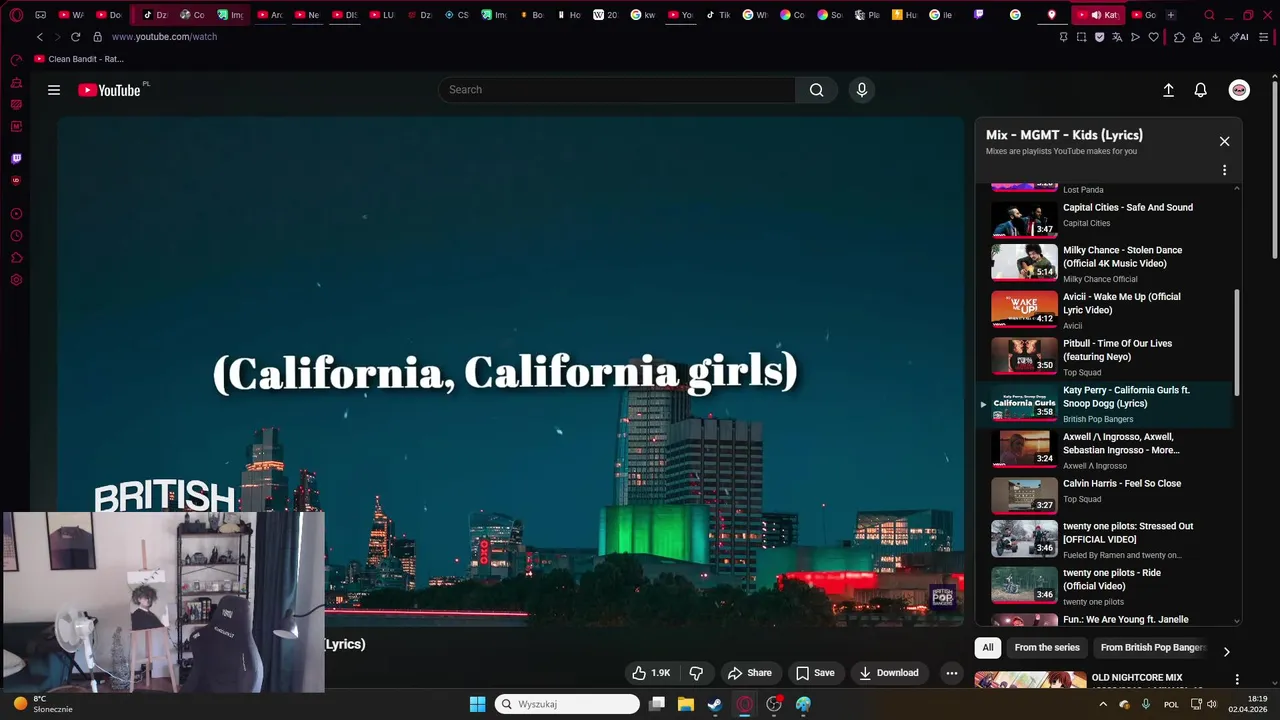Go back in browser history
Viewport: 1280px width, 720px height.
pyautogui.click(x=40, y=37)
